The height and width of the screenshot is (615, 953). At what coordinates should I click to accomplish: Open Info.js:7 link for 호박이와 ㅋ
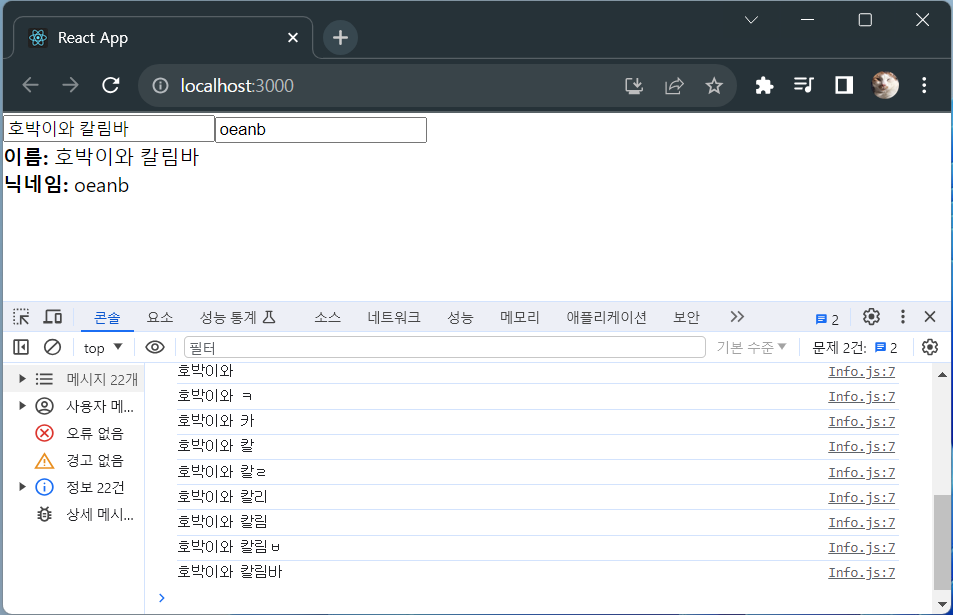(861, 397)
